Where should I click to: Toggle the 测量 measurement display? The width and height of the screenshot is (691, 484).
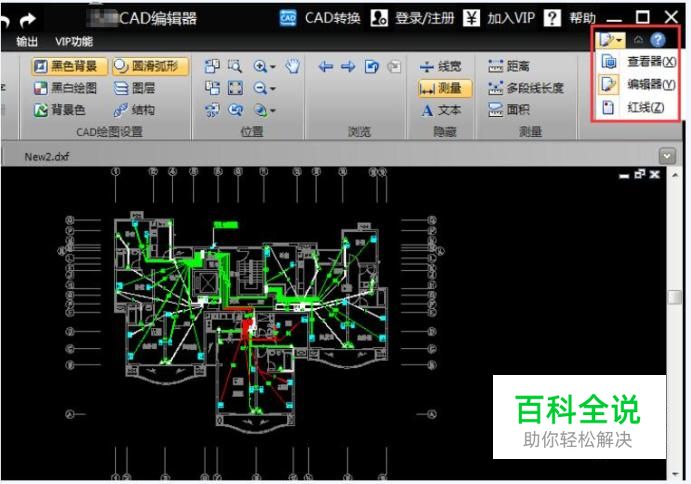(444, 88)
